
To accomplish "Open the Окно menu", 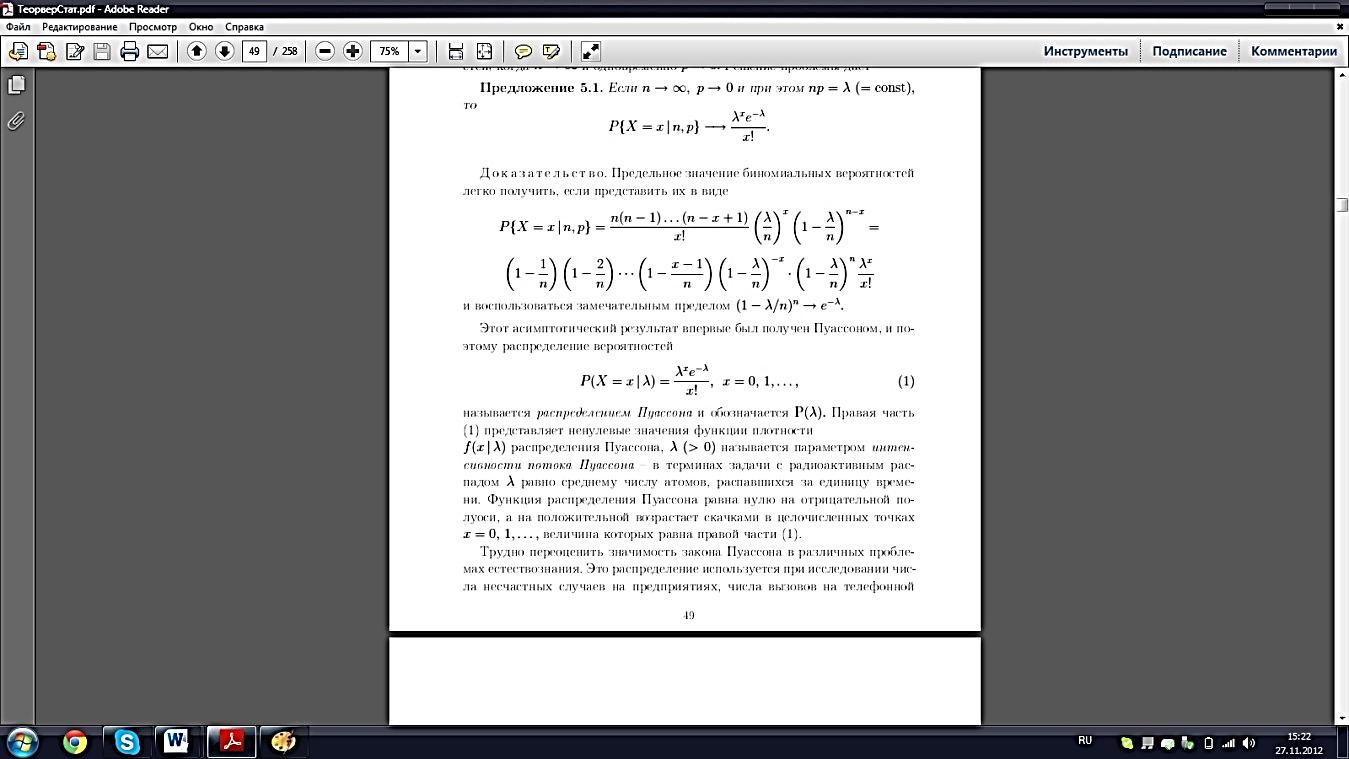I will (x=201, y=27).
